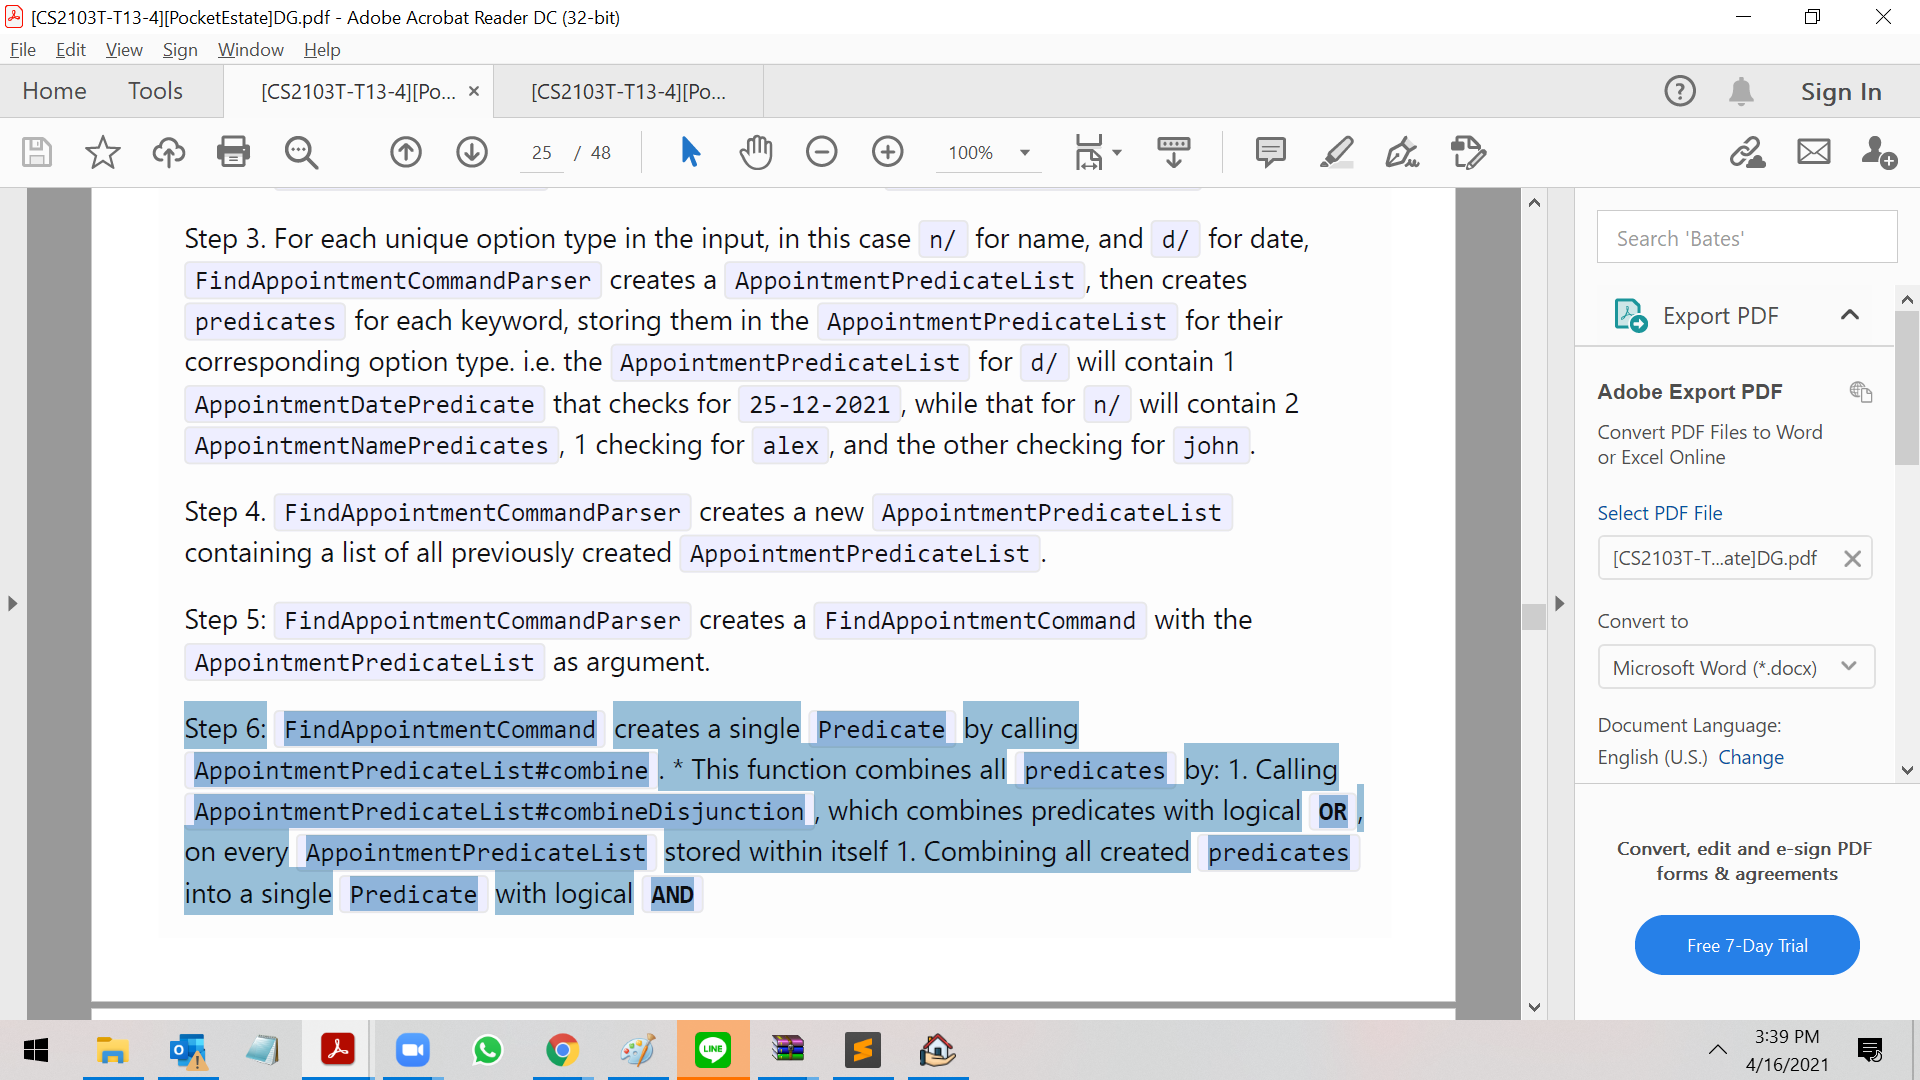The width and height of the screenshot is (1920, 1080).
Task: Click the zoom out minus icon
Action: (821, 152)
